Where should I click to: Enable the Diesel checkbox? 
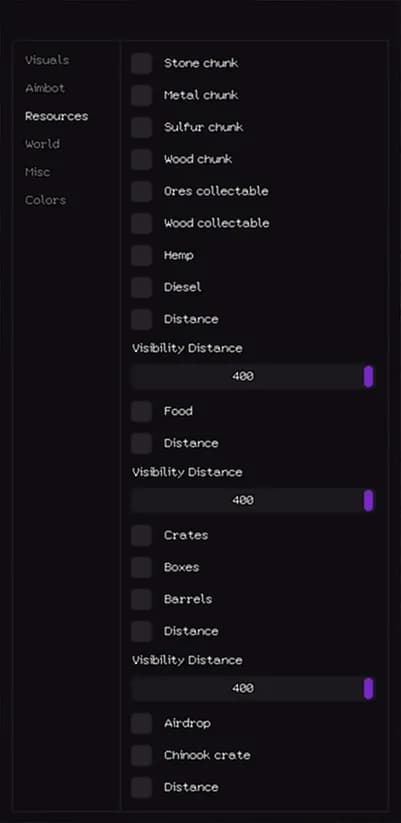(141, 287)
